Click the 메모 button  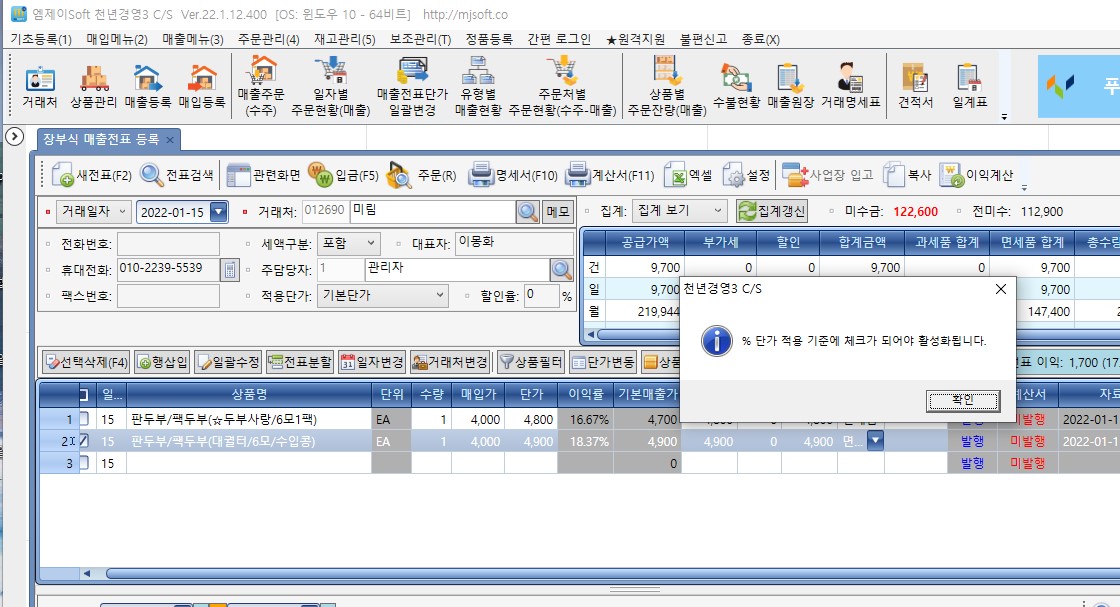click(x=558, y=211)
